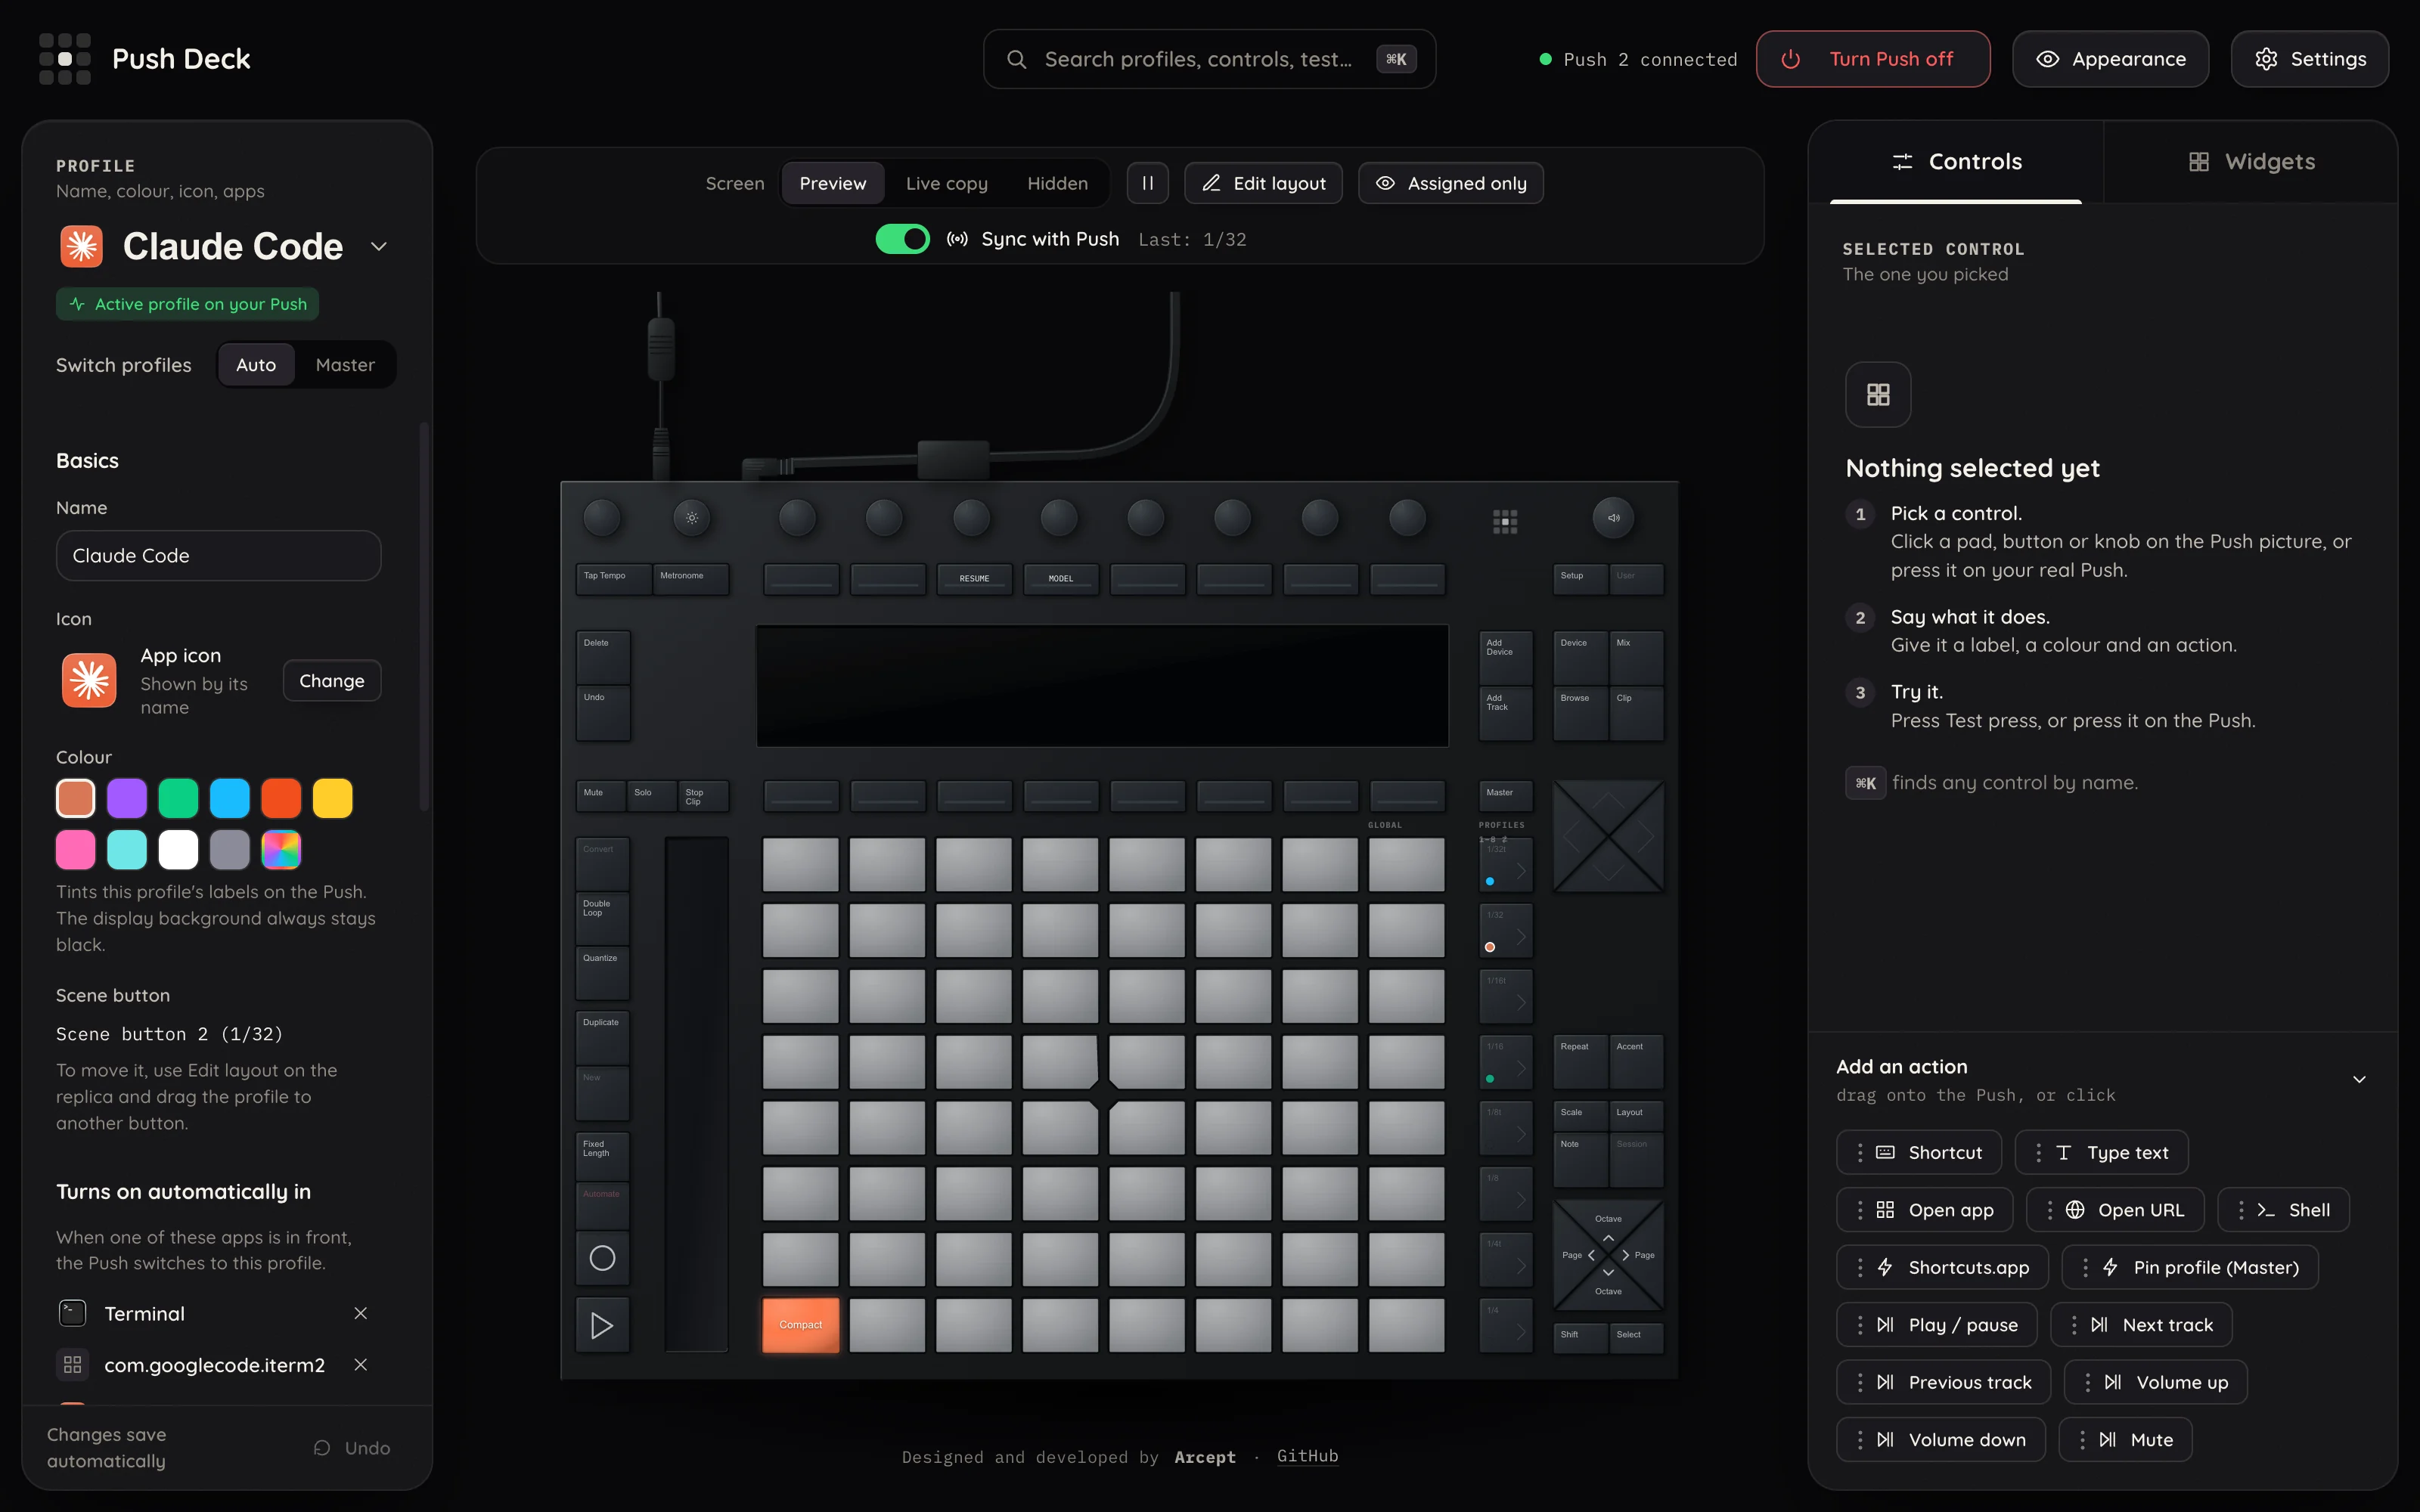Click the Claude Code profile icon
2420x1512 pixels.
[x=82, y=246]
